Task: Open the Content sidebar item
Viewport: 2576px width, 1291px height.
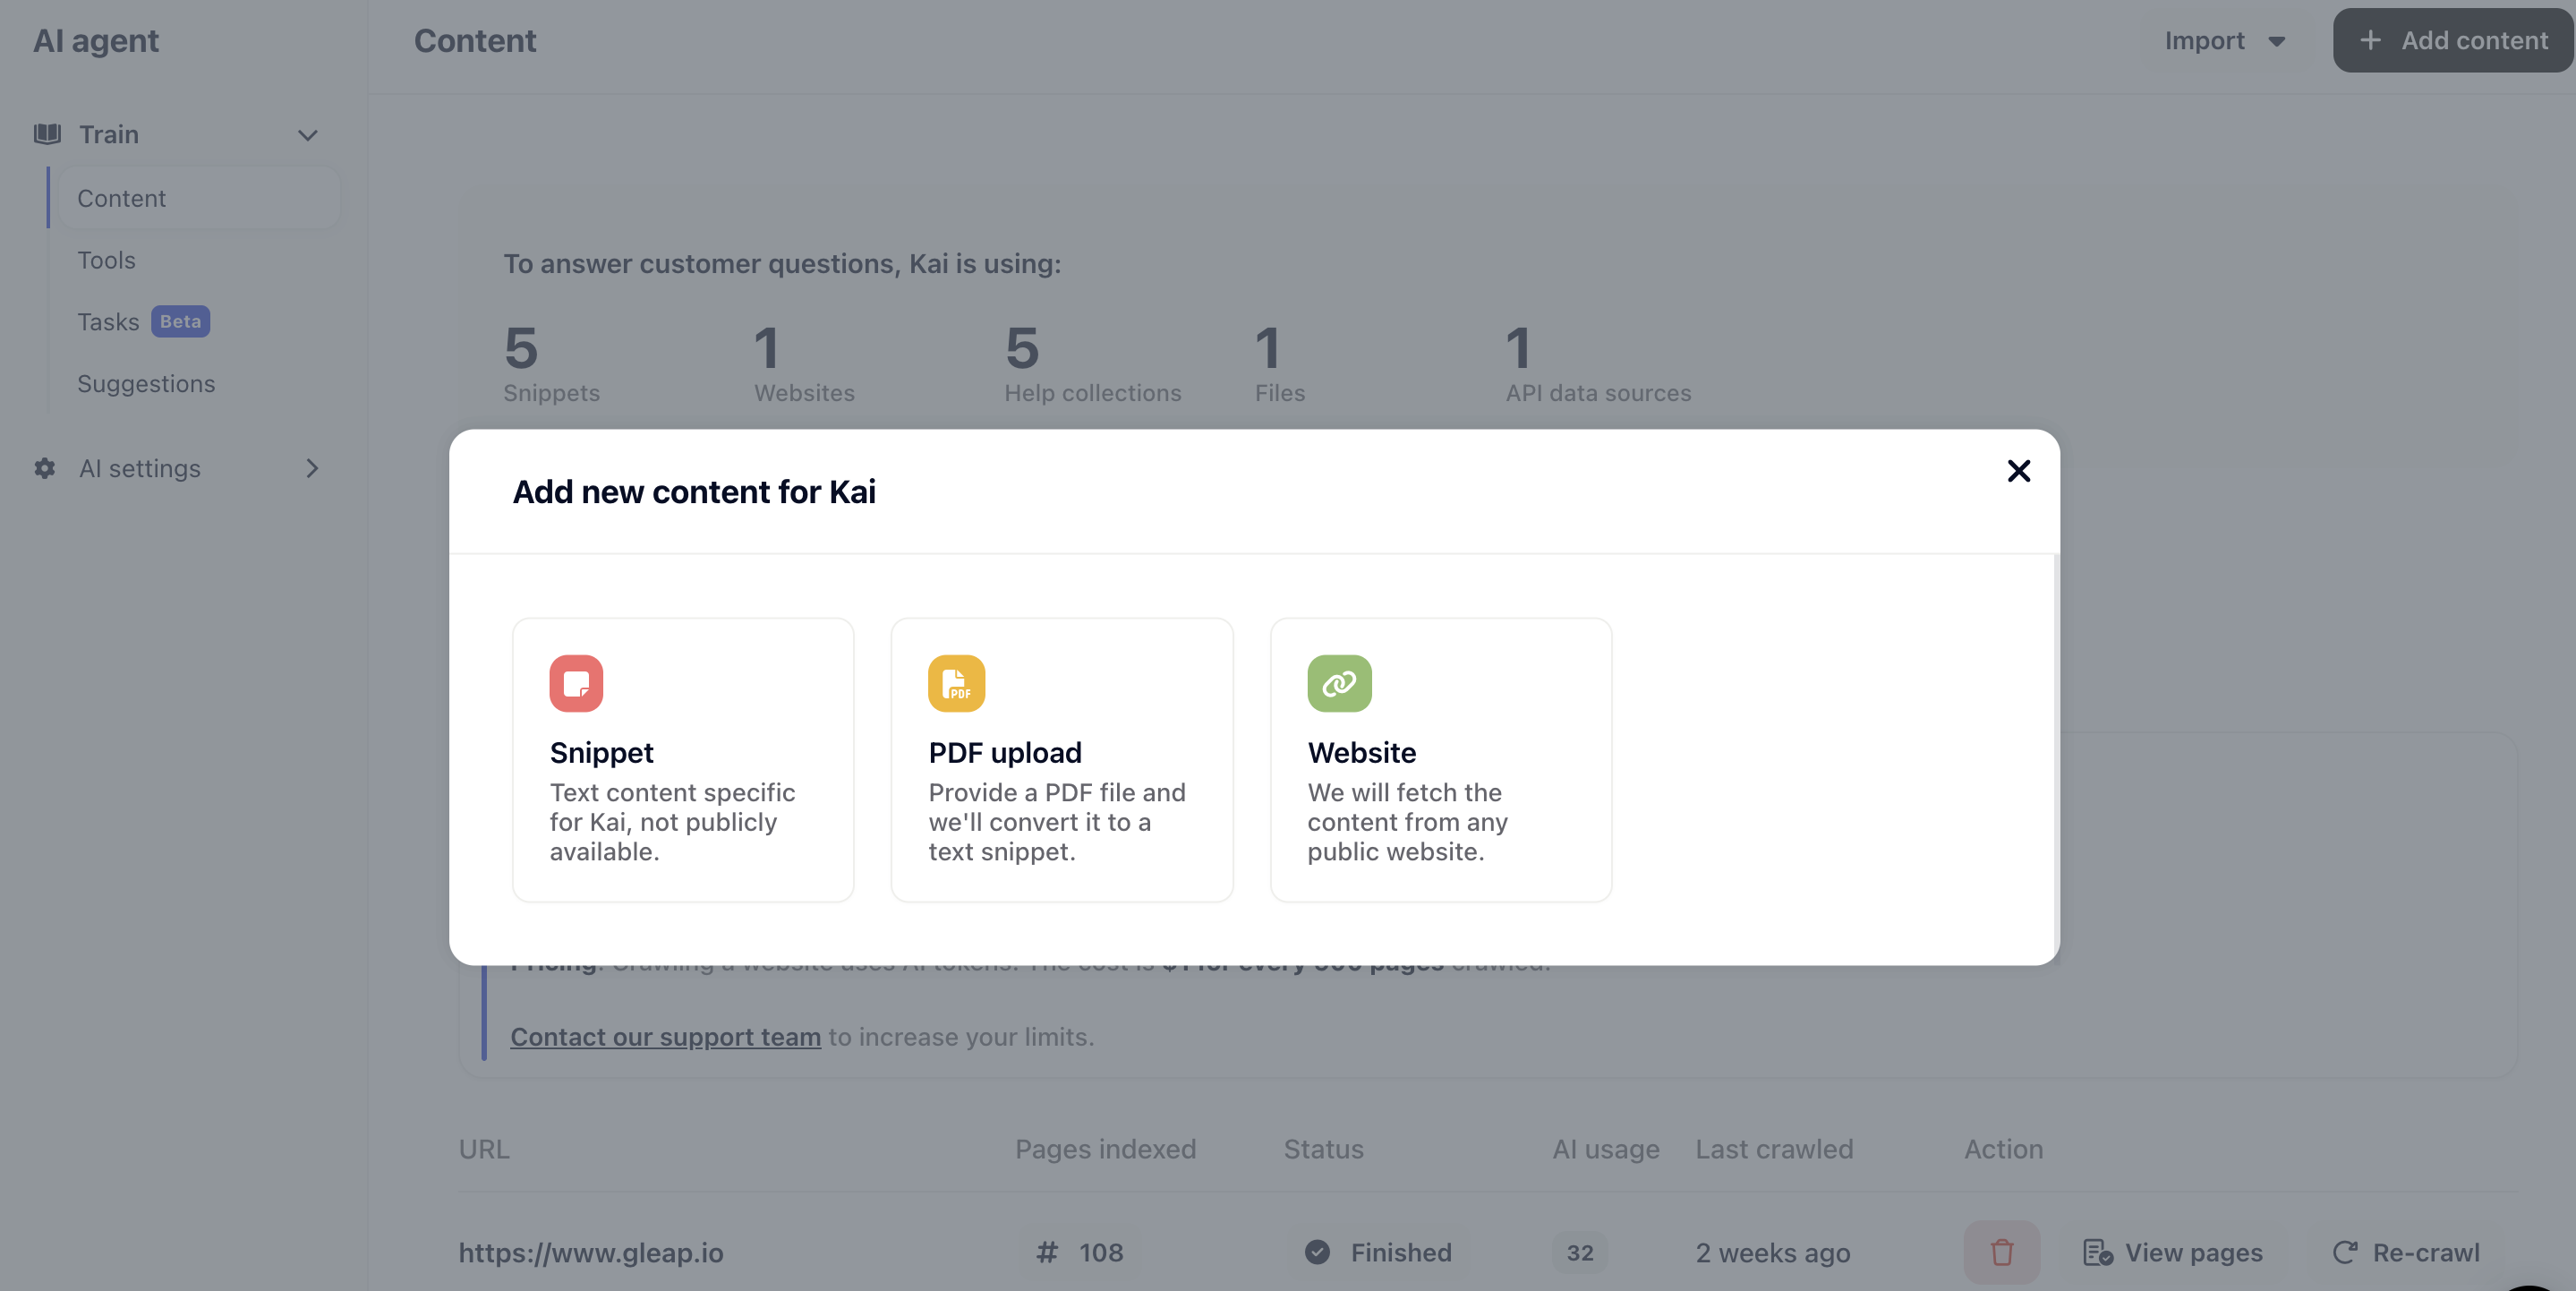Action: coord(198,198)
